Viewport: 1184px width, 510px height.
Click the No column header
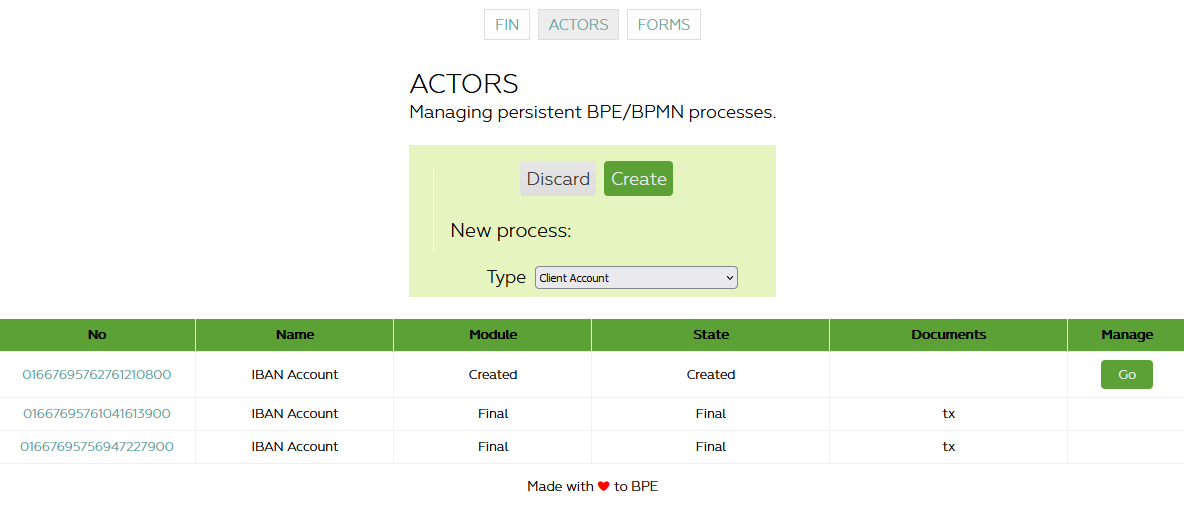tap(97, 335)
